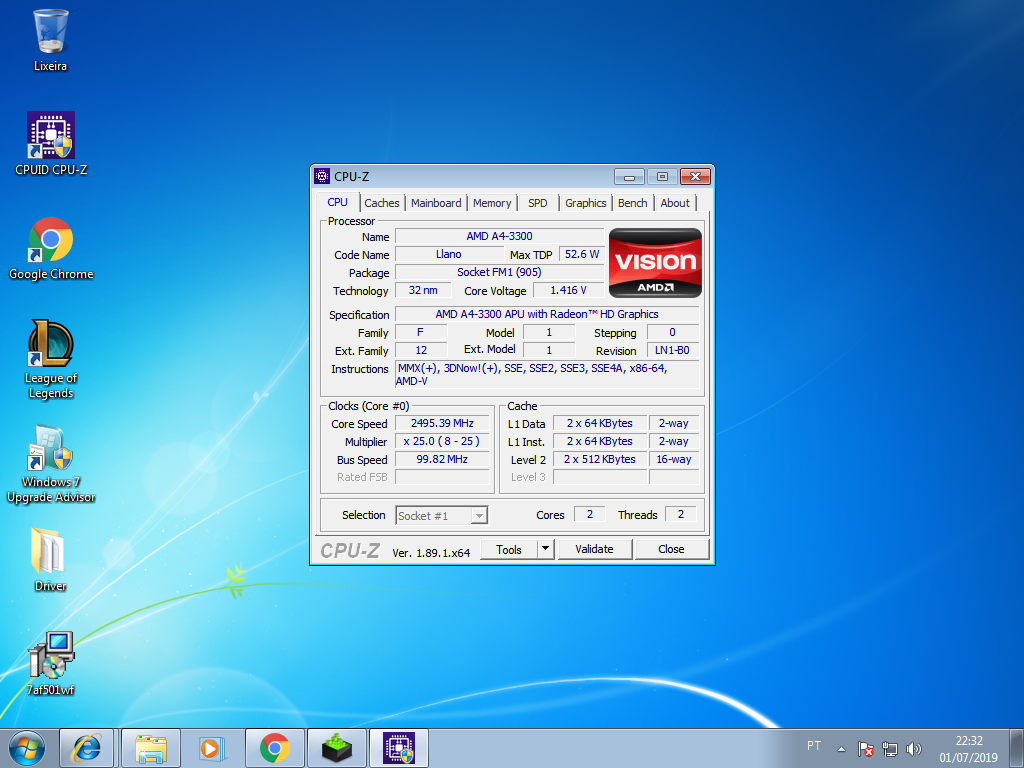Click the multiplier value x 25.0 (8 - 25)
This screenshot has width=1024, height=768.
point(442,441)
